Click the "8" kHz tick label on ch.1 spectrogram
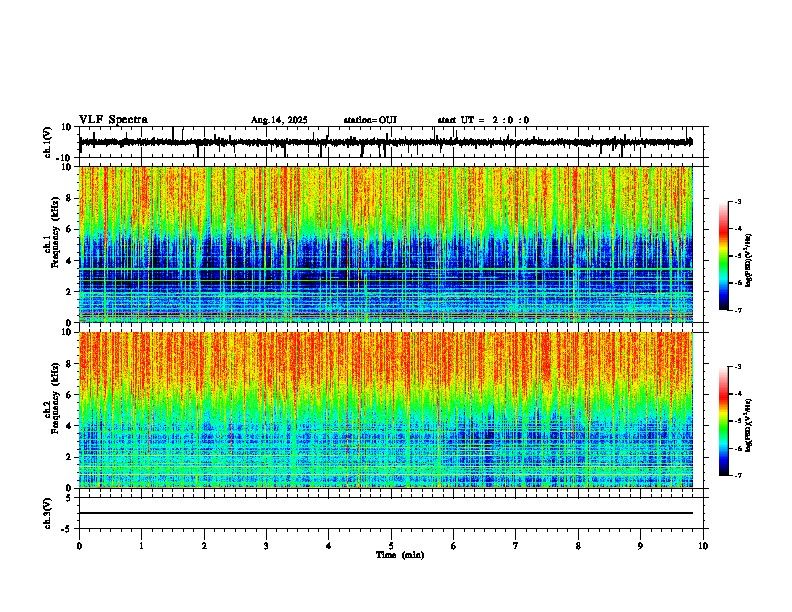The height and width of the screenshot is (612, 792). point(70,198)
